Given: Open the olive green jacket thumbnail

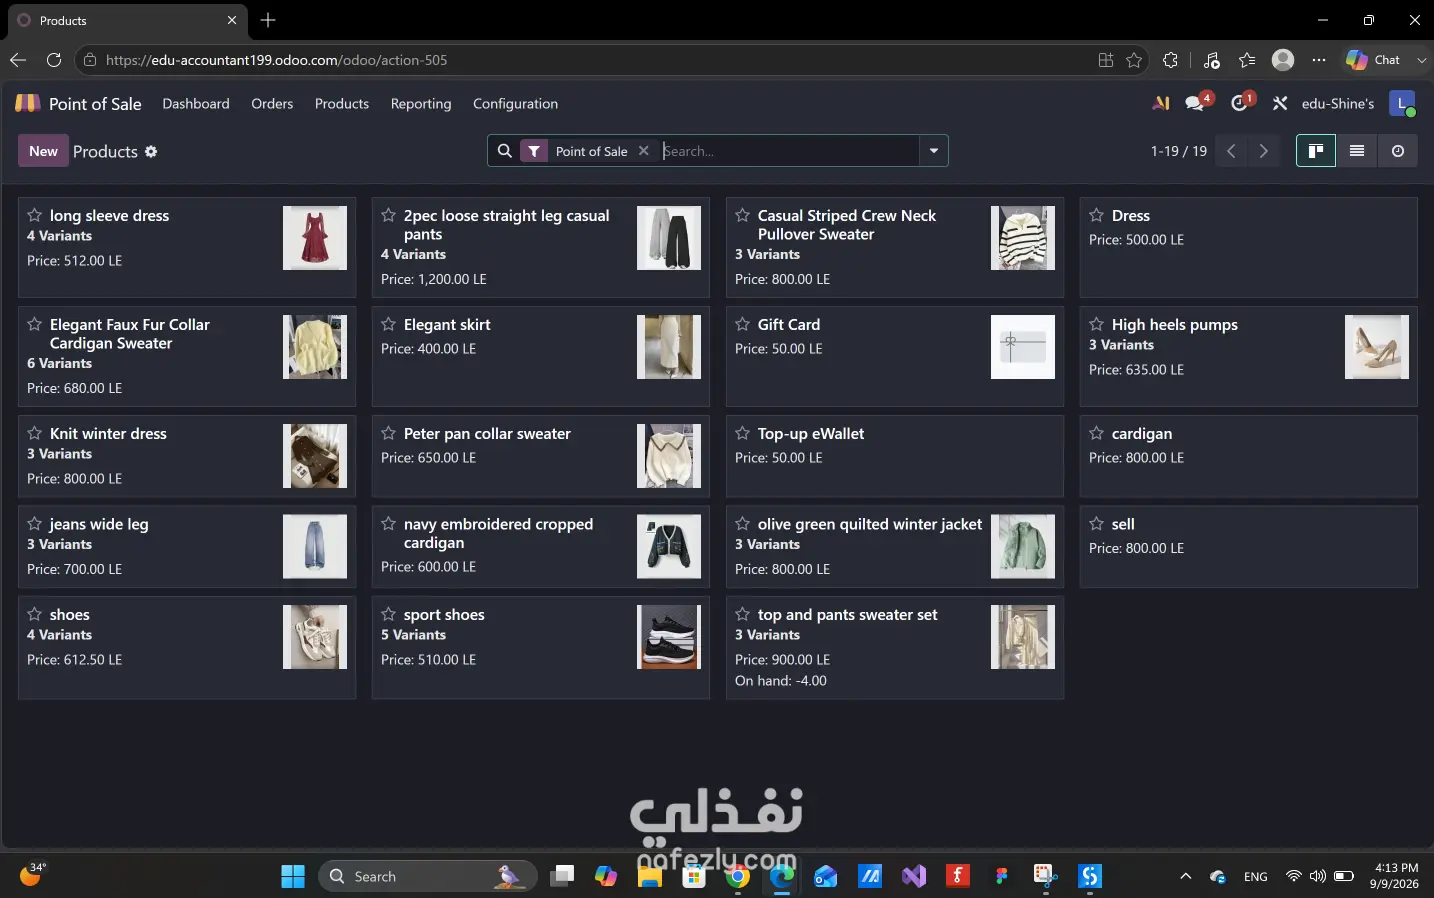Looking at the screenshot, I should coord(1023,546).
